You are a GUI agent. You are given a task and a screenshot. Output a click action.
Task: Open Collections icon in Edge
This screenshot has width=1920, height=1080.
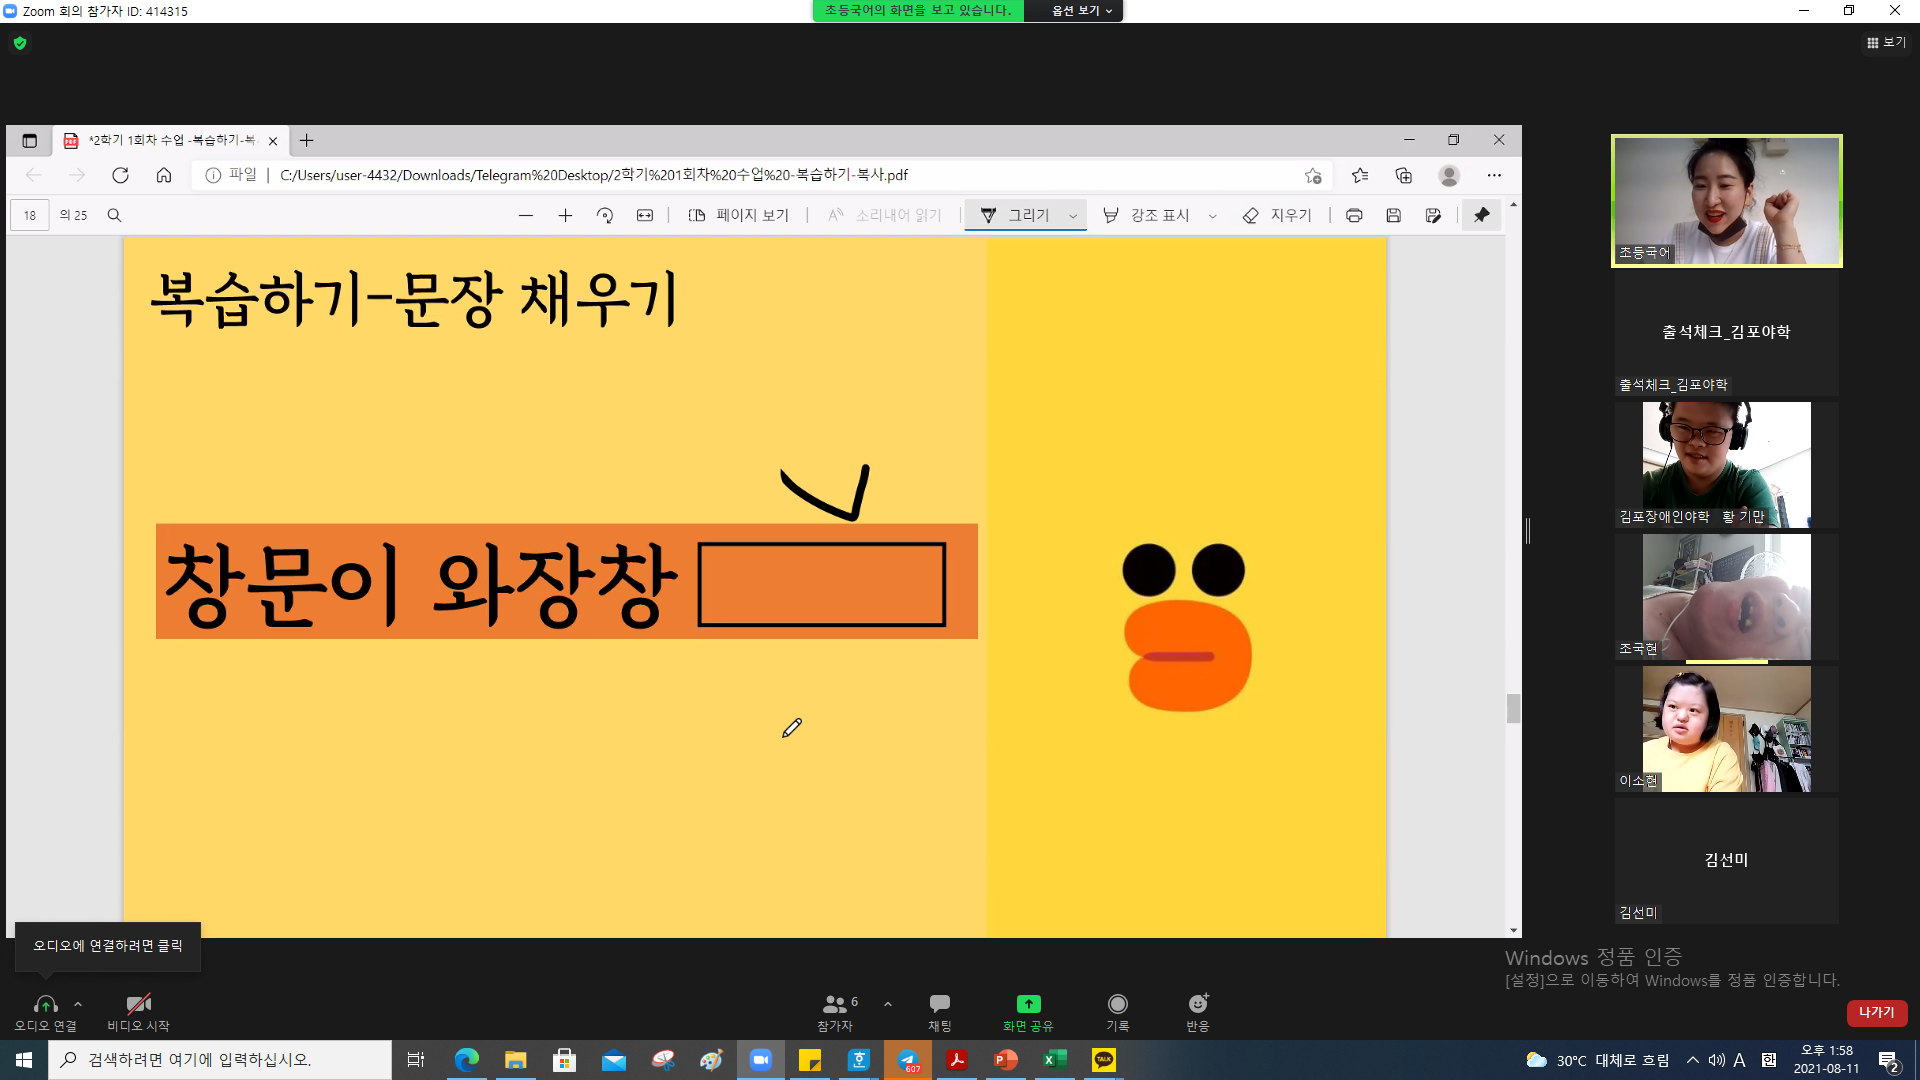[1404, 175]
